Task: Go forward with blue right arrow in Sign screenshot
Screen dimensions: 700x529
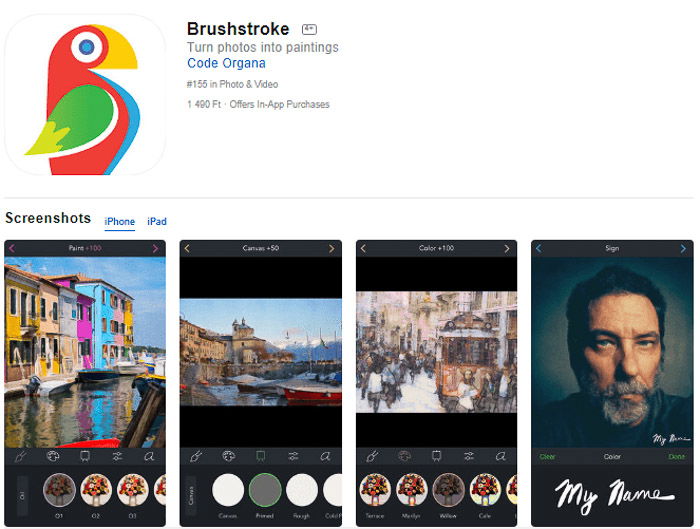Action: click(x=683, y=248)
